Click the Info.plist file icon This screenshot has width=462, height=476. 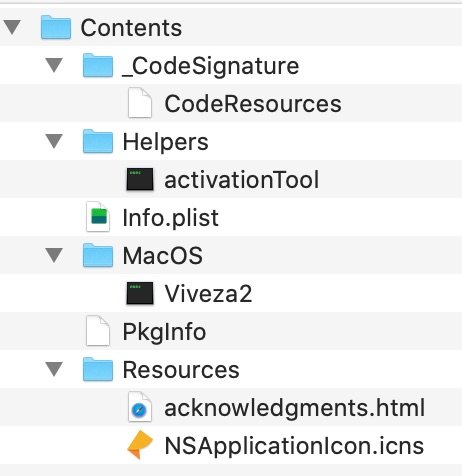(x=98, y=217)
